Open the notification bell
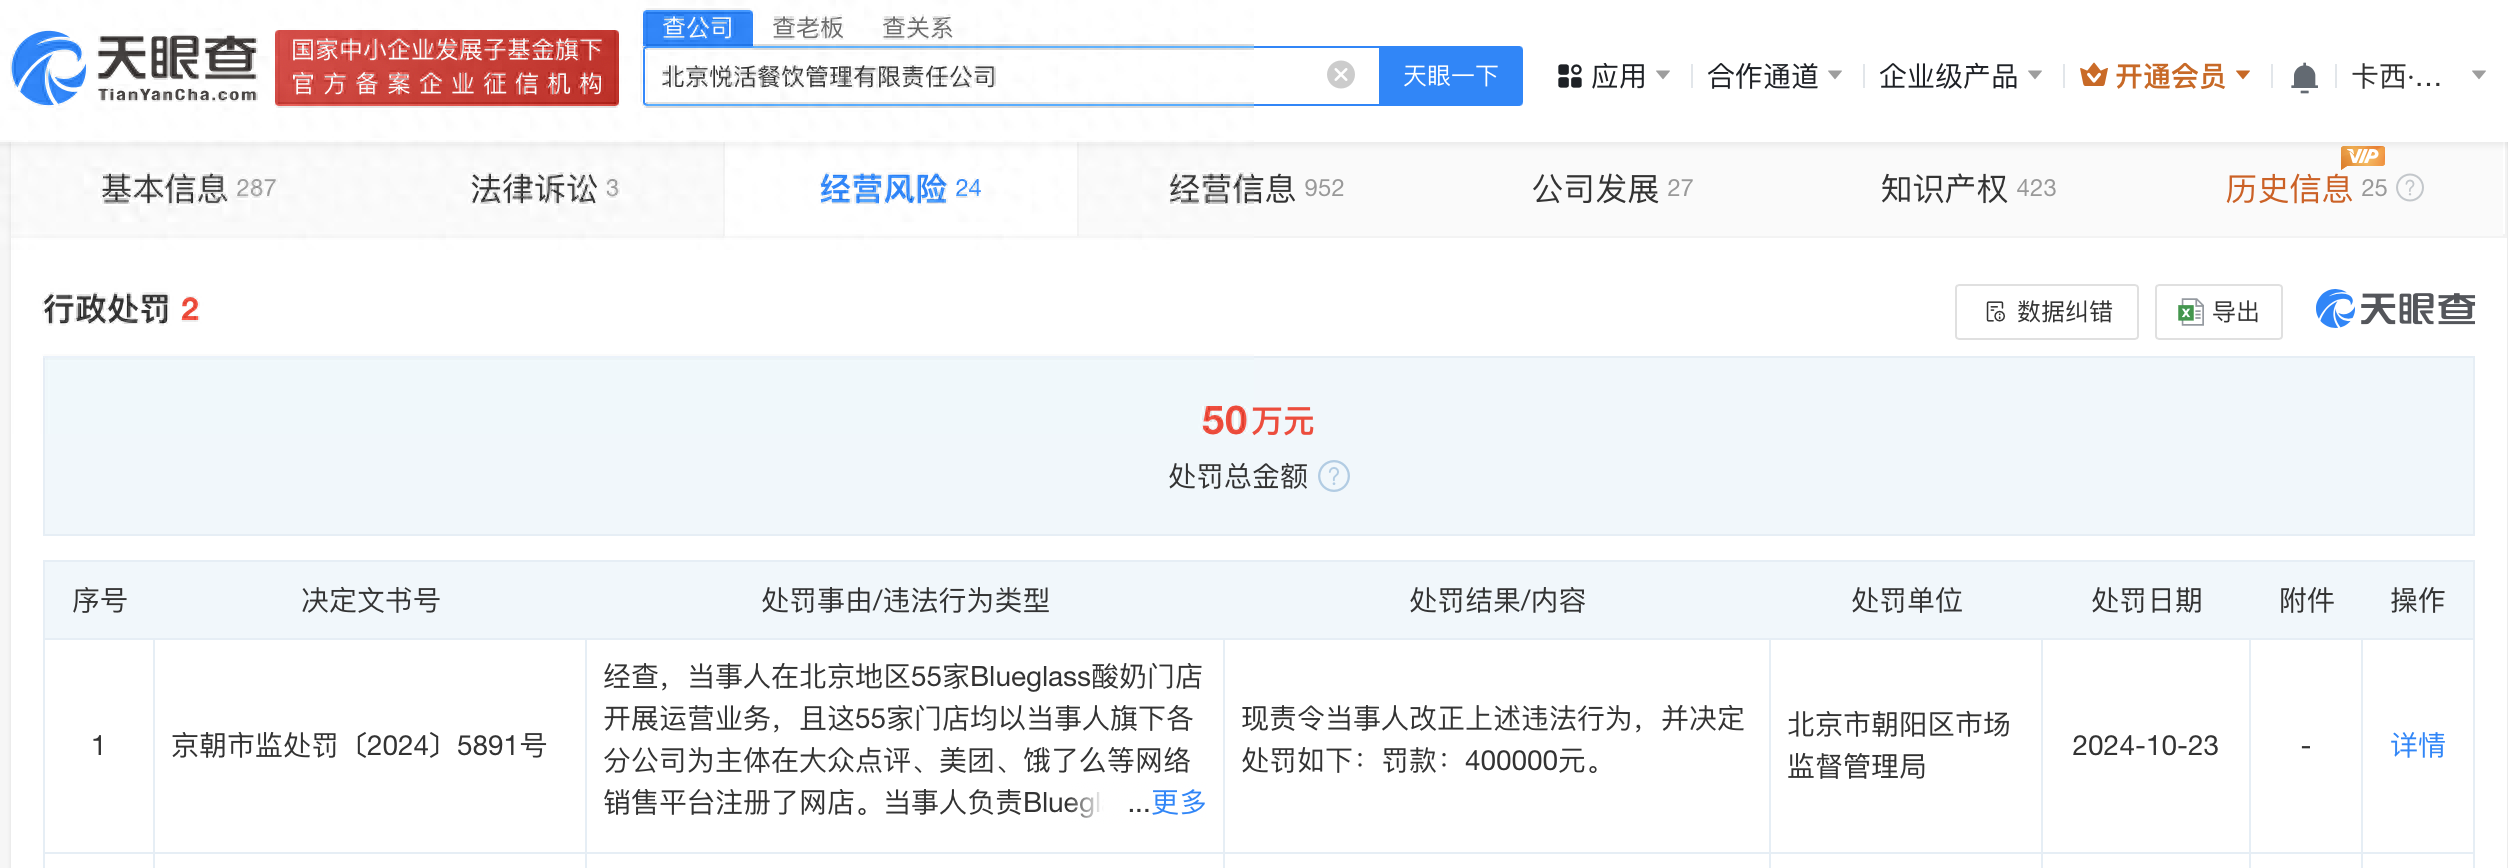 click(2304, 76)
